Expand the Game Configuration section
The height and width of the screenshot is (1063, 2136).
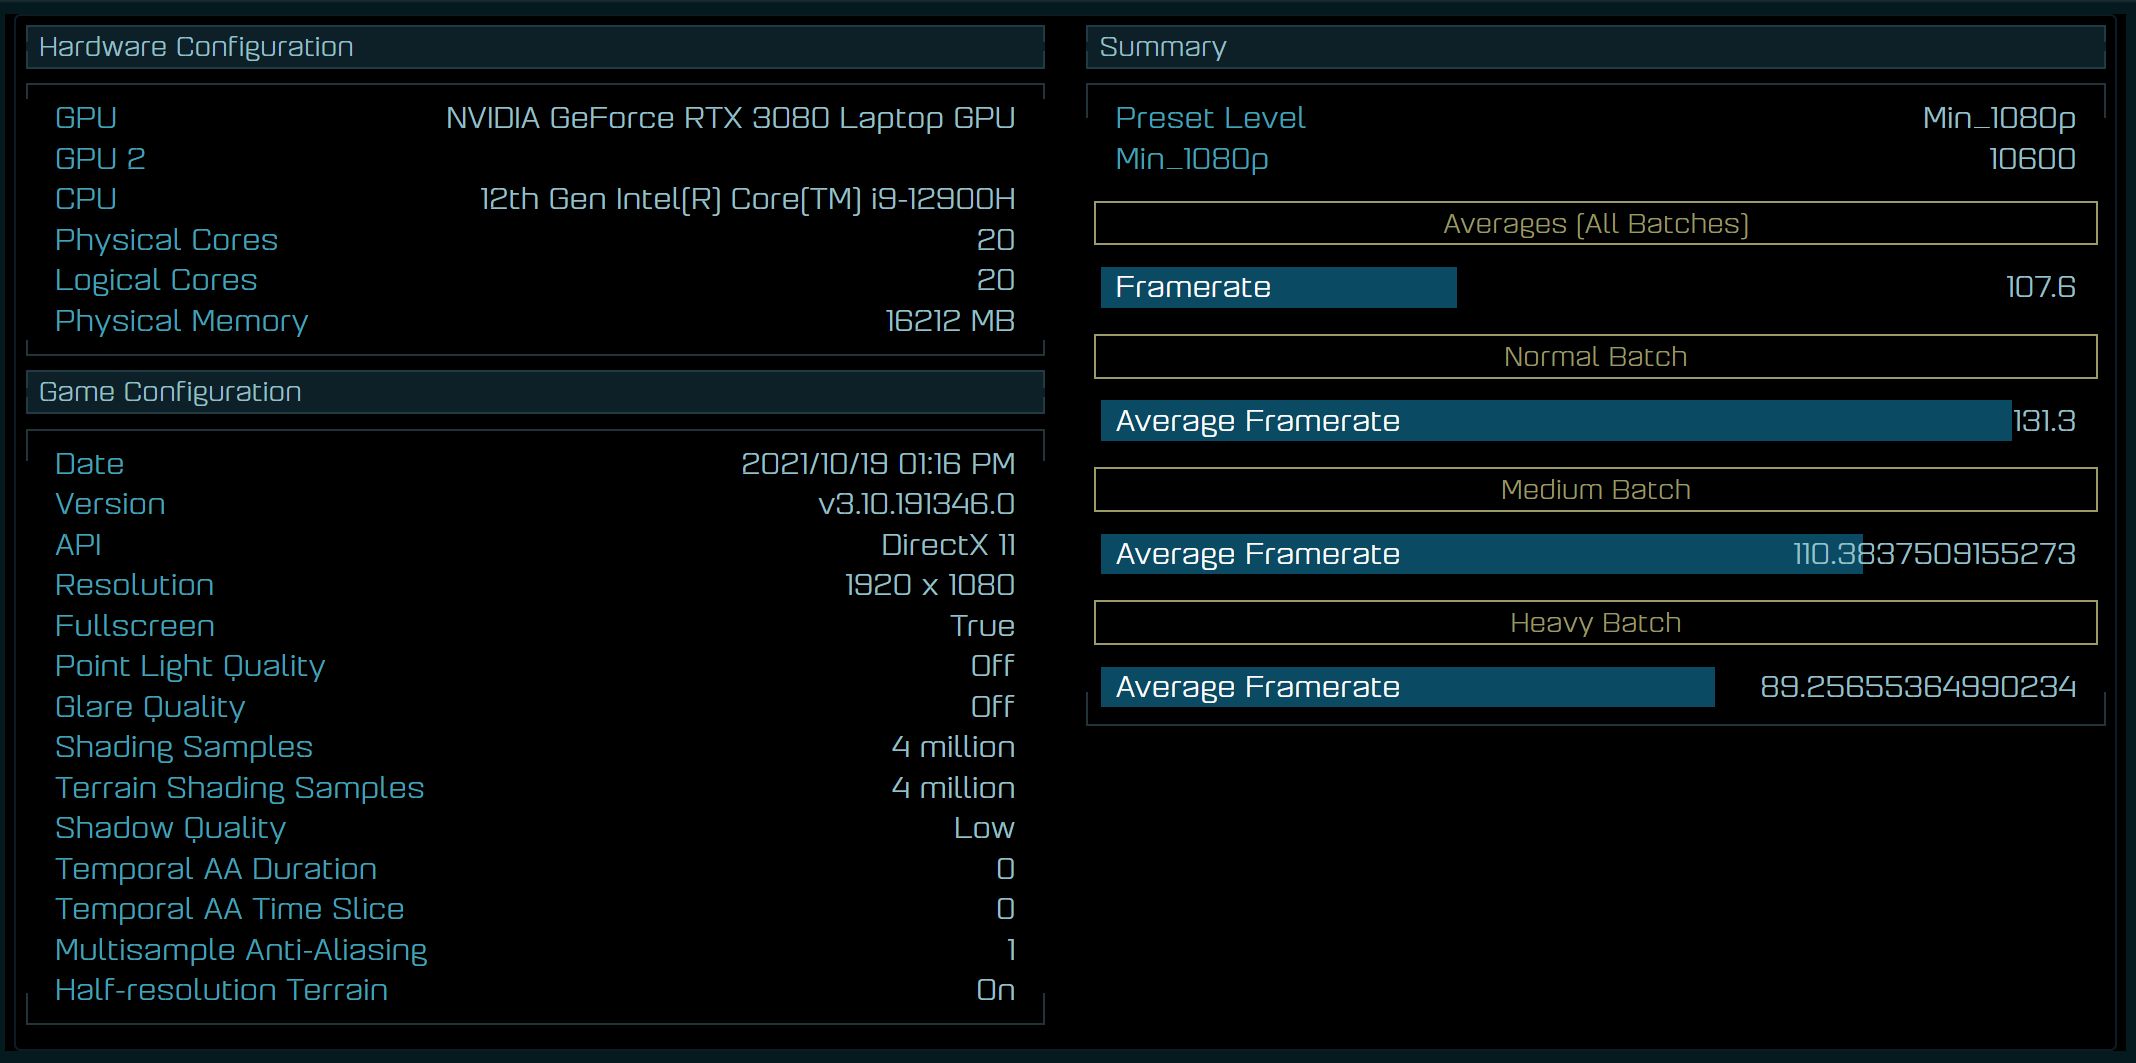(x=168, y=391)
